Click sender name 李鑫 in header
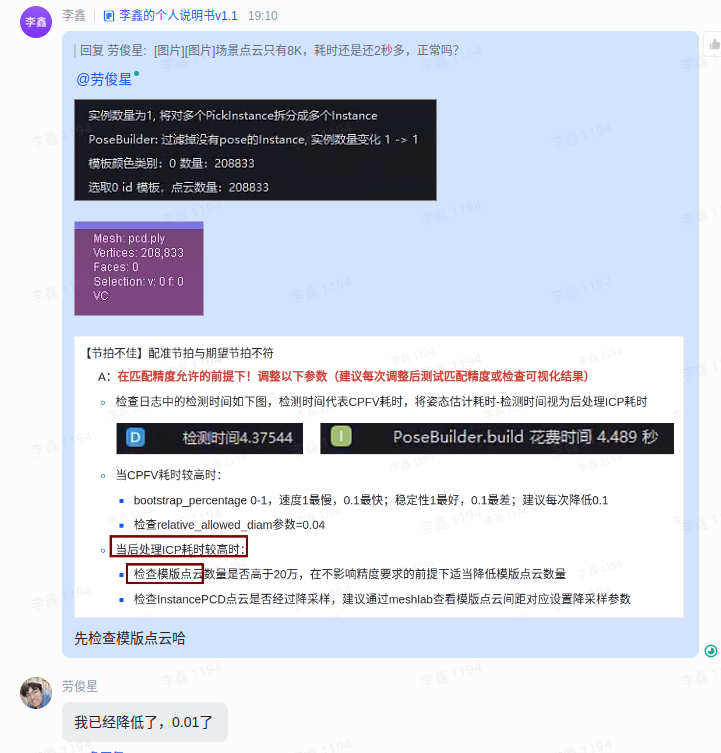Screen dimensions: 721x753 pyautogui.click(x=74, y=15)
